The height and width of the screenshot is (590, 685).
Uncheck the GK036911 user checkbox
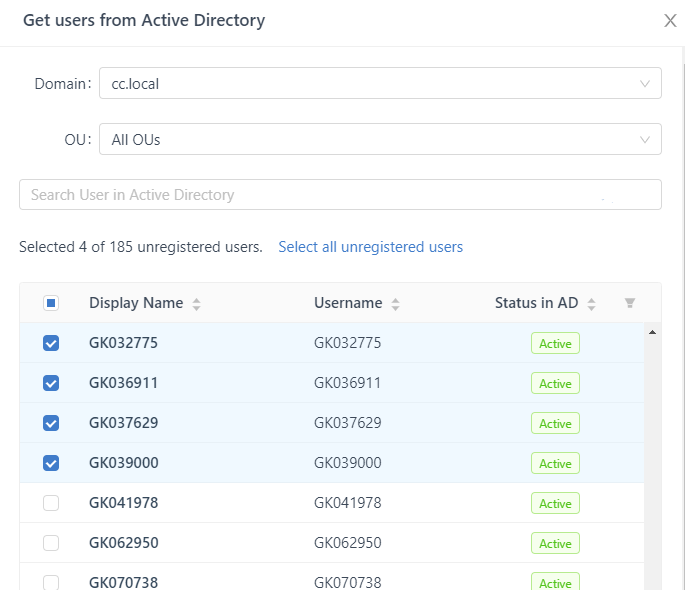[x=51, y=383]
